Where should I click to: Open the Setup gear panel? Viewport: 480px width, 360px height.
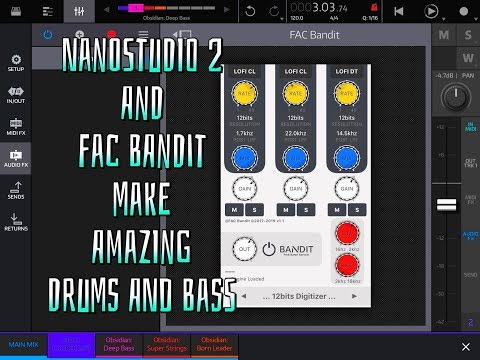pos(16,63)
